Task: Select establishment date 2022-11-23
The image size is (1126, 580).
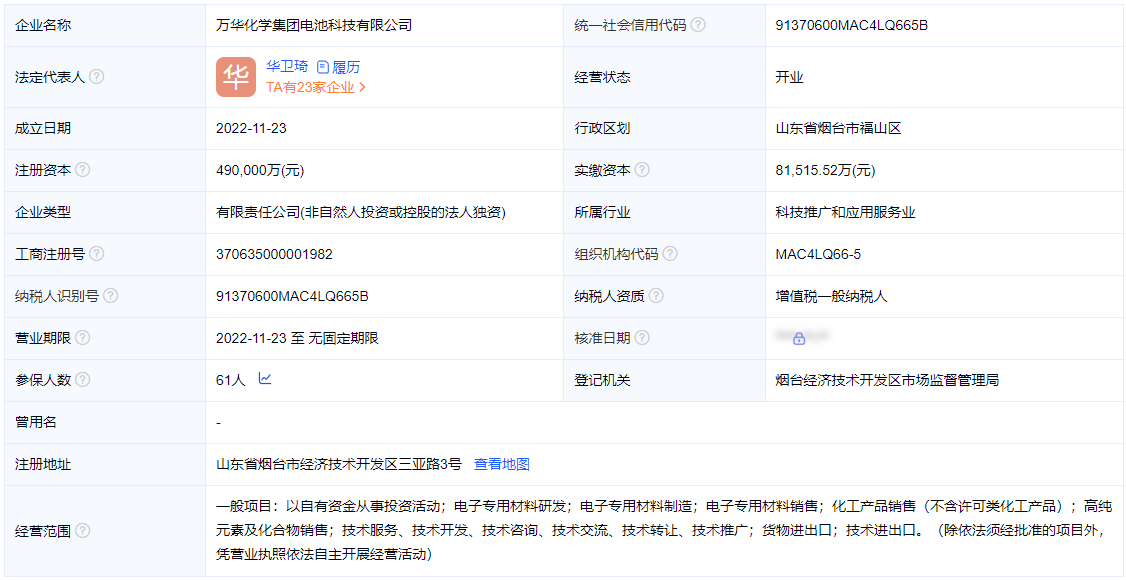Action: (x=251, y=128)
